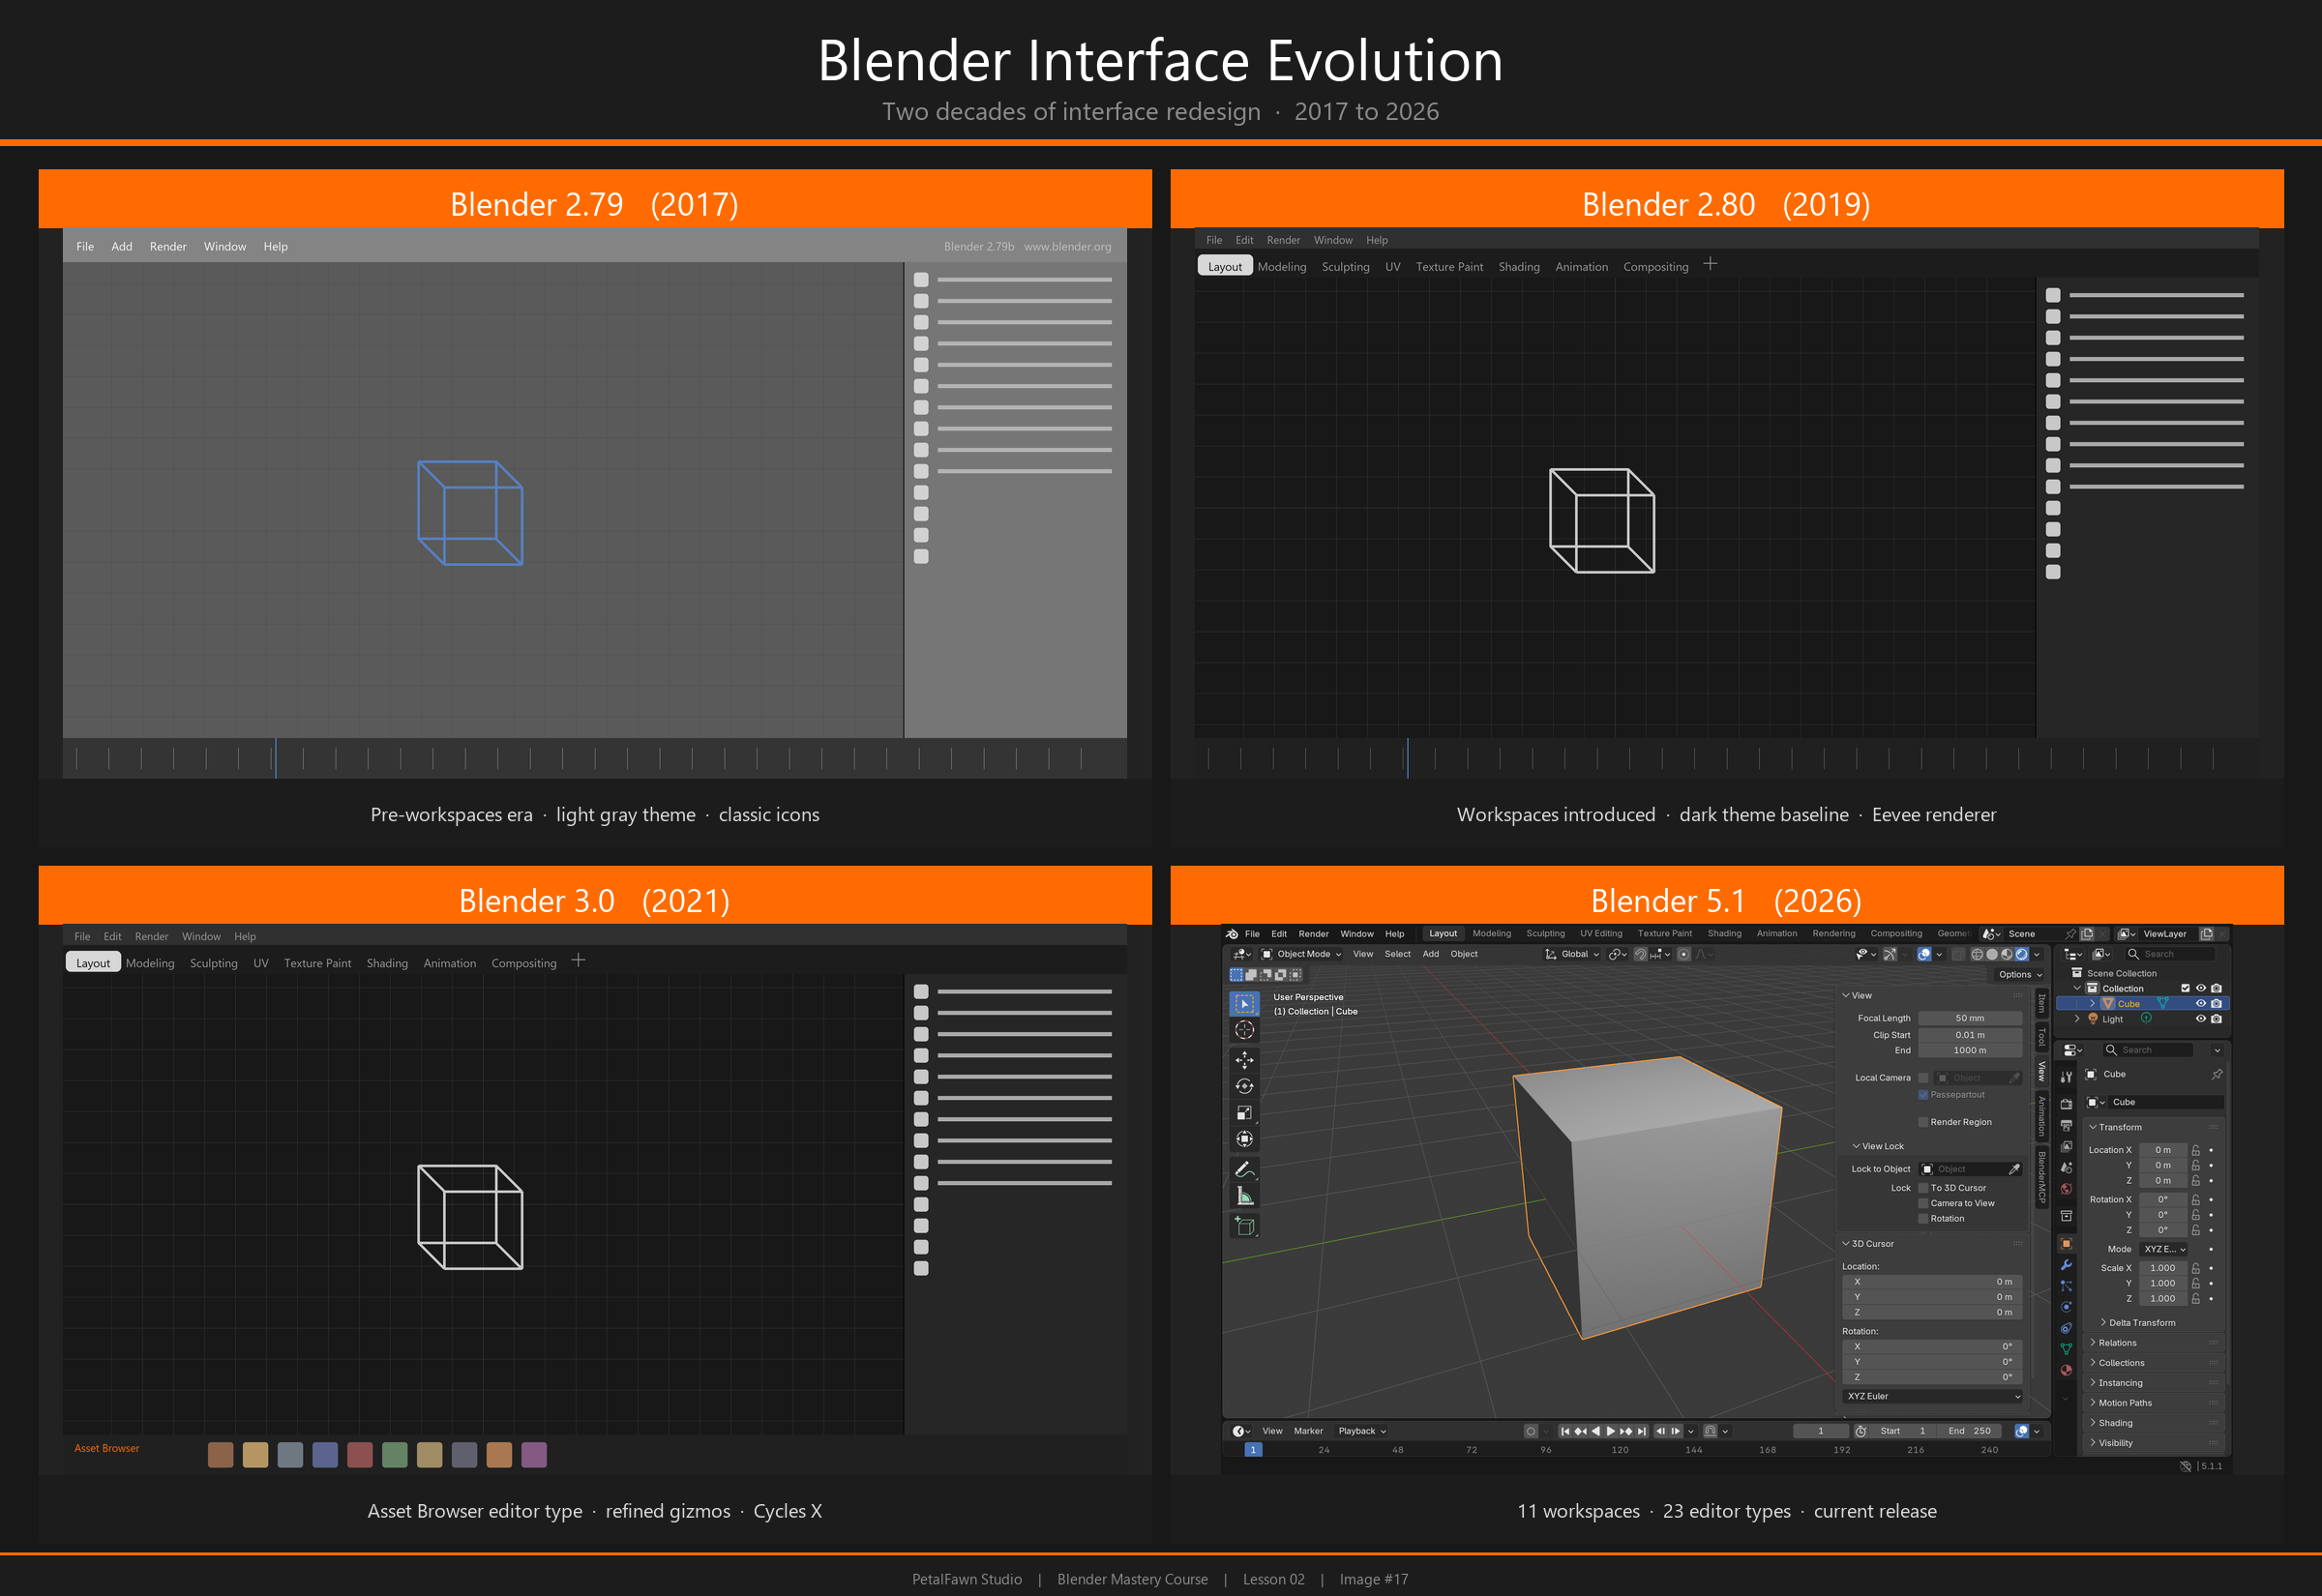Enable the Camera to View checkbox
This screenshot has height=1596, width=2322.
(1923, 1204)
